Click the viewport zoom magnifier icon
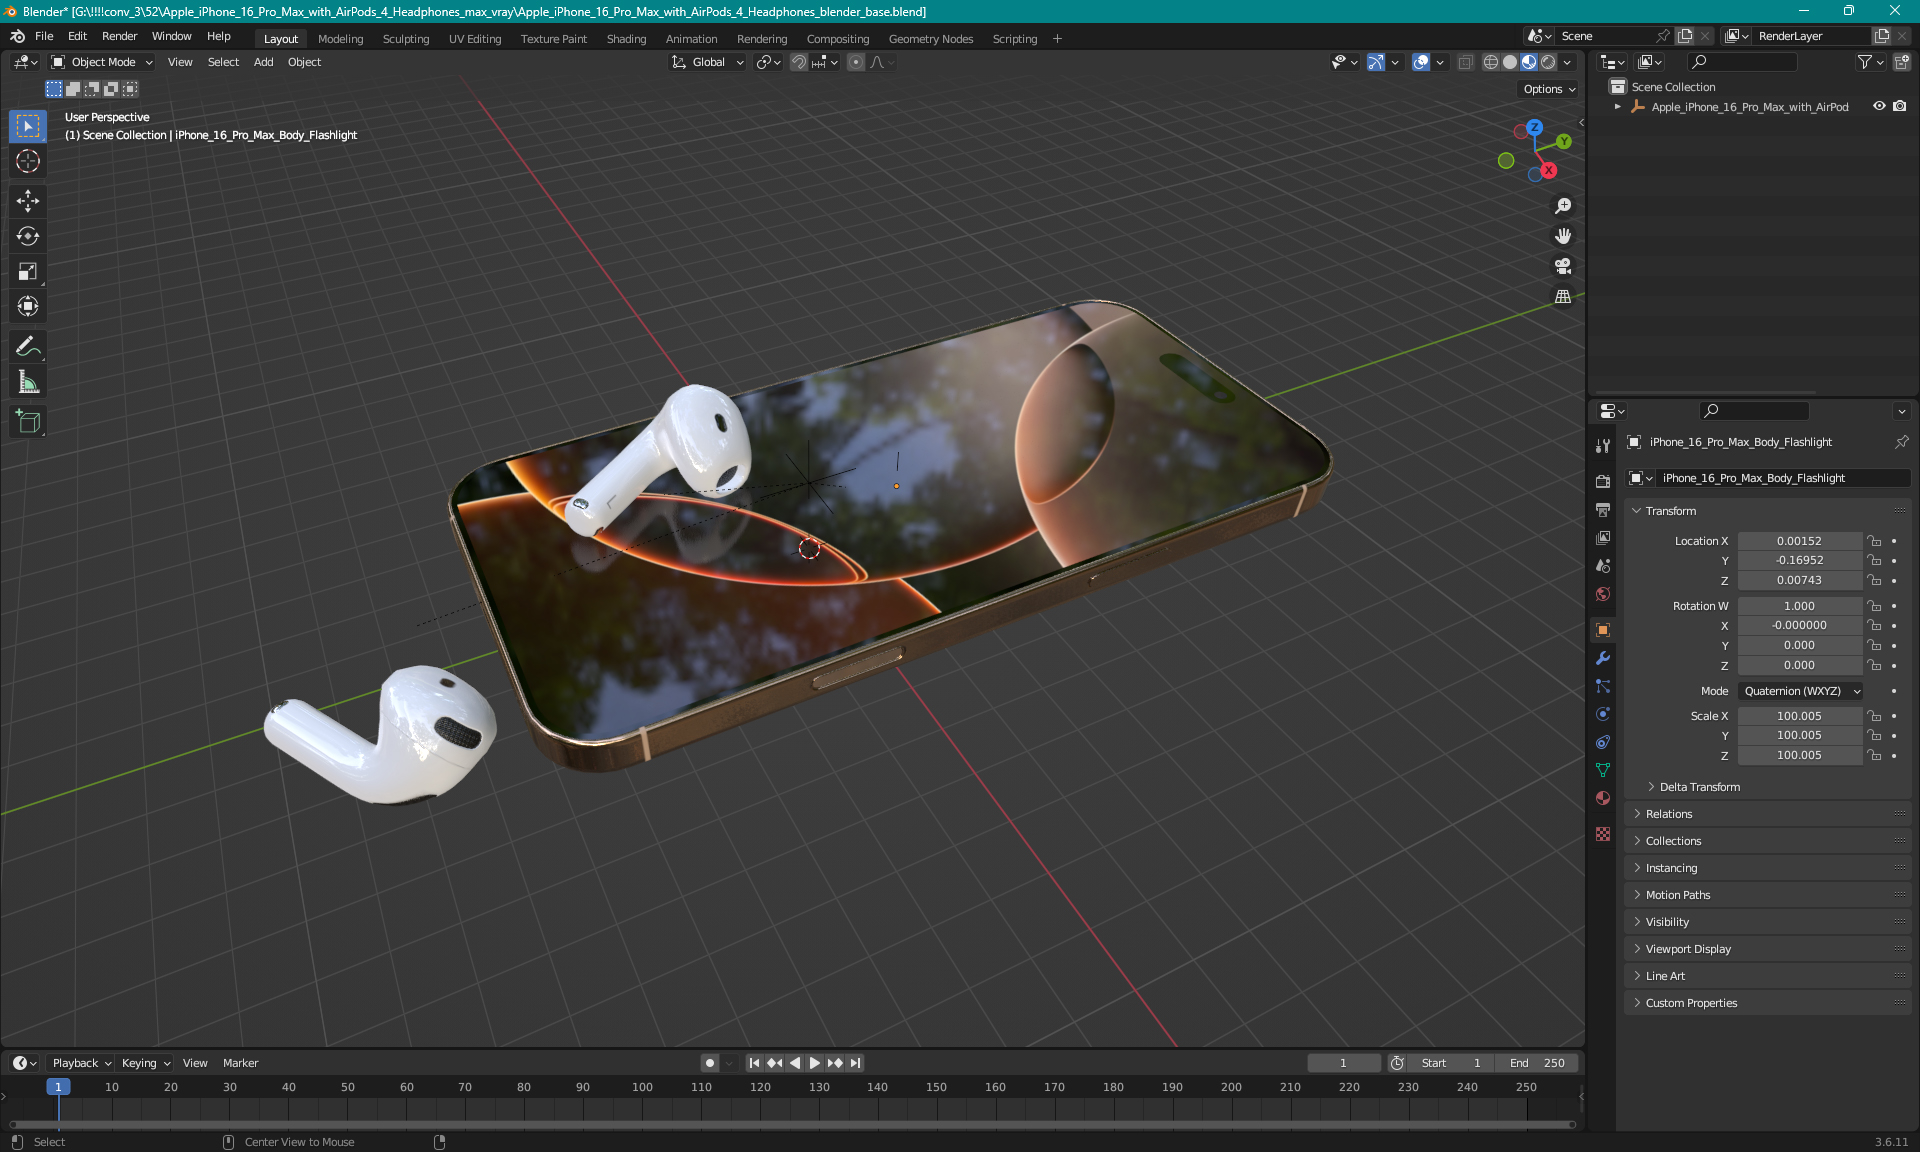 point(1563,206)
